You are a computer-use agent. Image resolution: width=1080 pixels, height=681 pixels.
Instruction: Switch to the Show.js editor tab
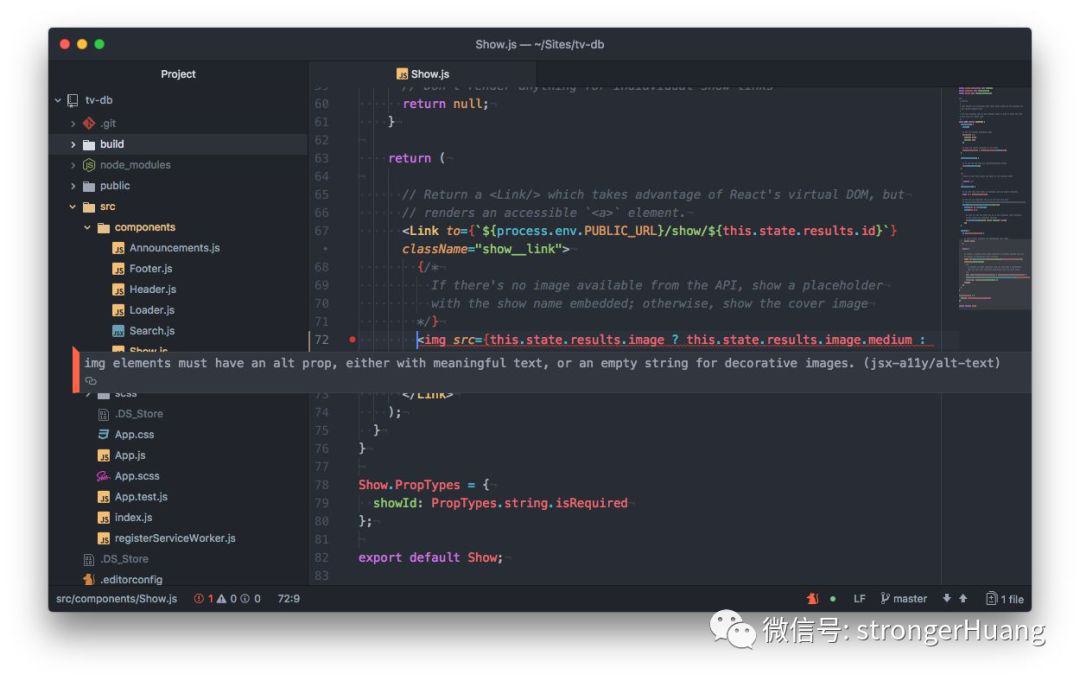pos(422,74)
